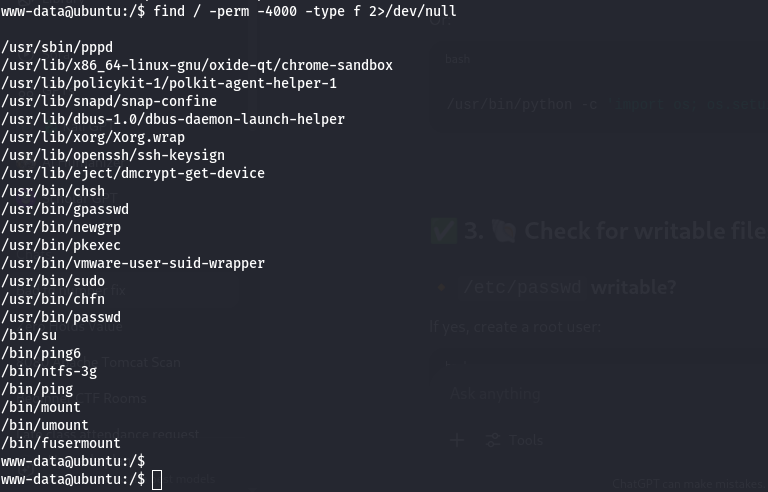The height and width of the screenshot is (492, 768).
Task: Click the faint Tools sliders icon
Action: [x=492, y=440]
